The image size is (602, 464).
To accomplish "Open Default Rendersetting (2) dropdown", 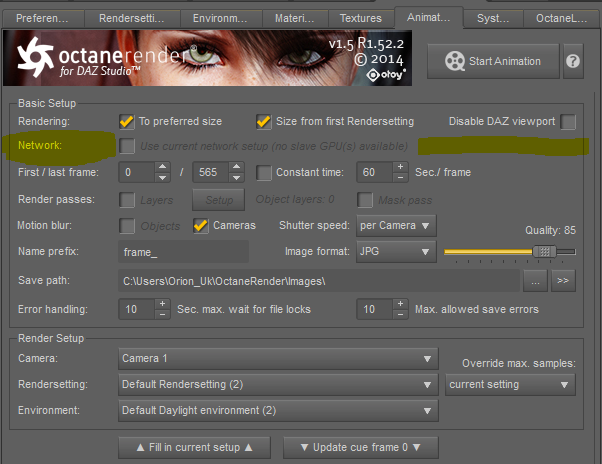I will pyautogui.click(x=278, y=385).
